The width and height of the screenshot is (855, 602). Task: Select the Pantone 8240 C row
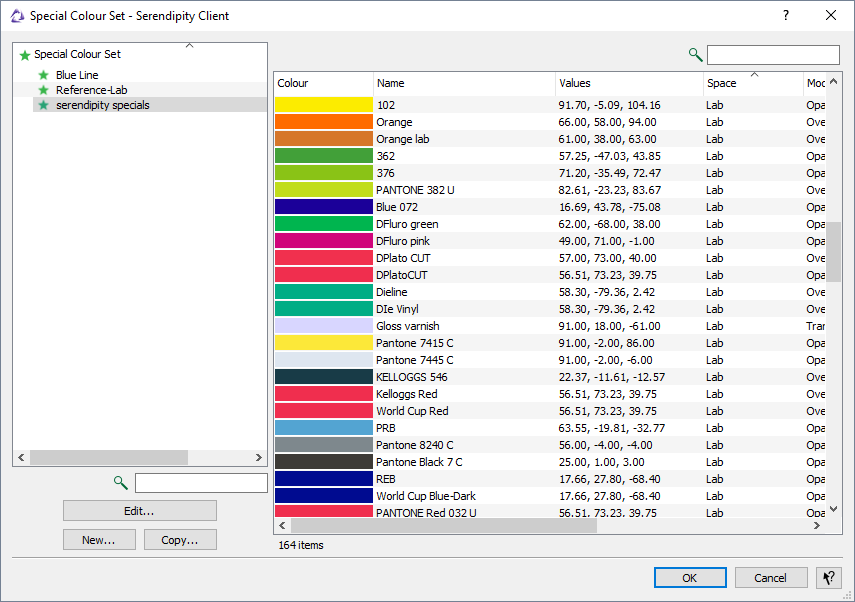550,445
